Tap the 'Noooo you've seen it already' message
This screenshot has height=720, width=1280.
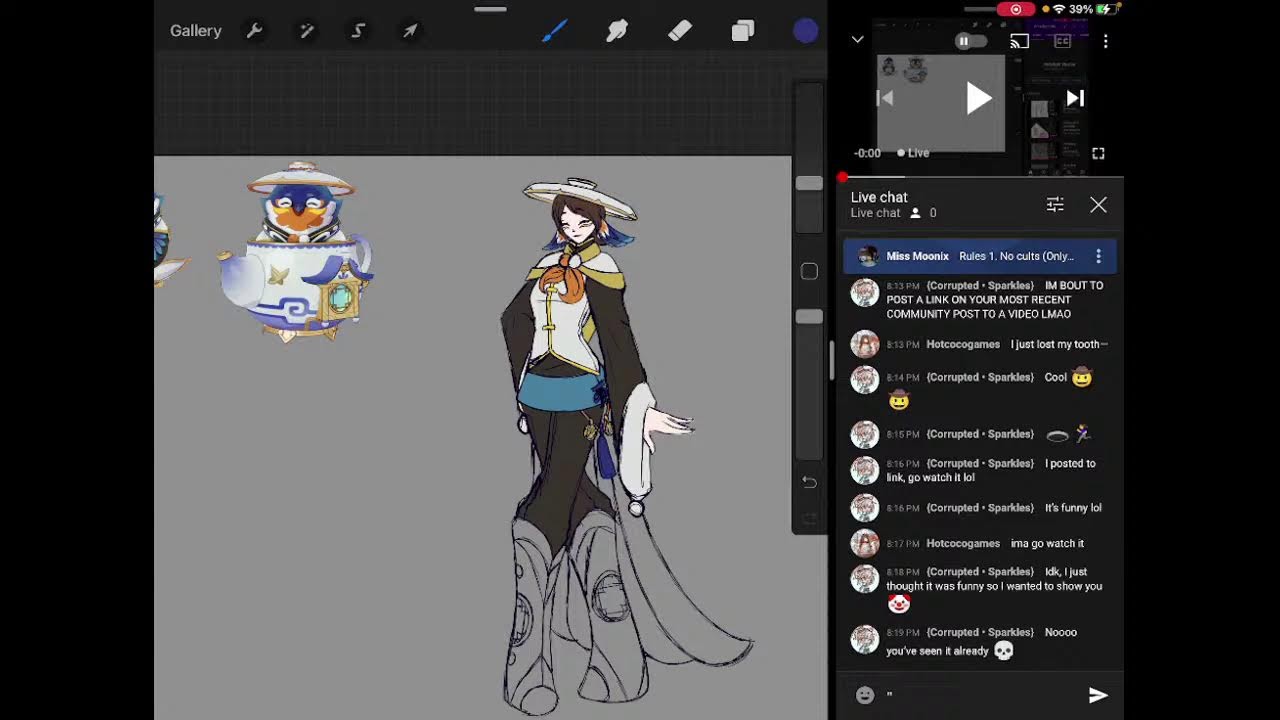pyautogui.click(x=979, y=641)
